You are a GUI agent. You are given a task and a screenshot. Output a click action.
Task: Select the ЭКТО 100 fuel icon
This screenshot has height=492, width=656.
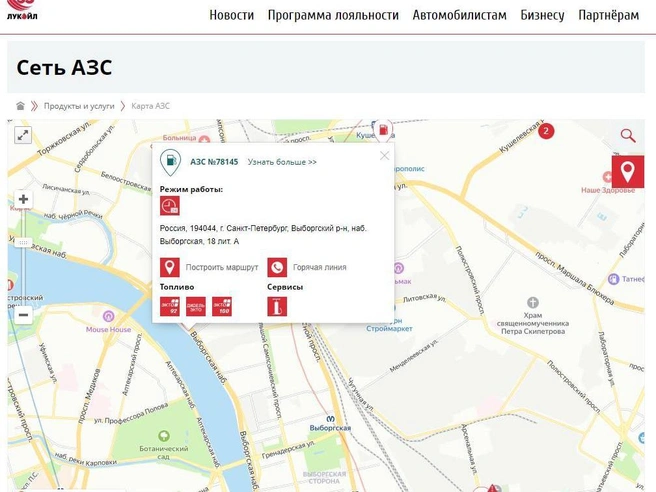coord(222,306)
